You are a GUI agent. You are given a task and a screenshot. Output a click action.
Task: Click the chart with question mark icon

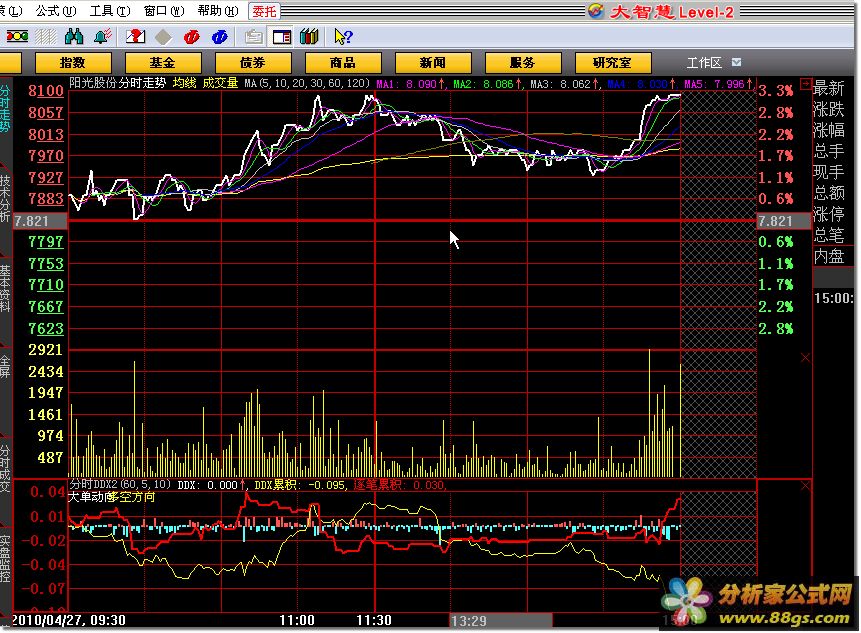coord(136,37)
